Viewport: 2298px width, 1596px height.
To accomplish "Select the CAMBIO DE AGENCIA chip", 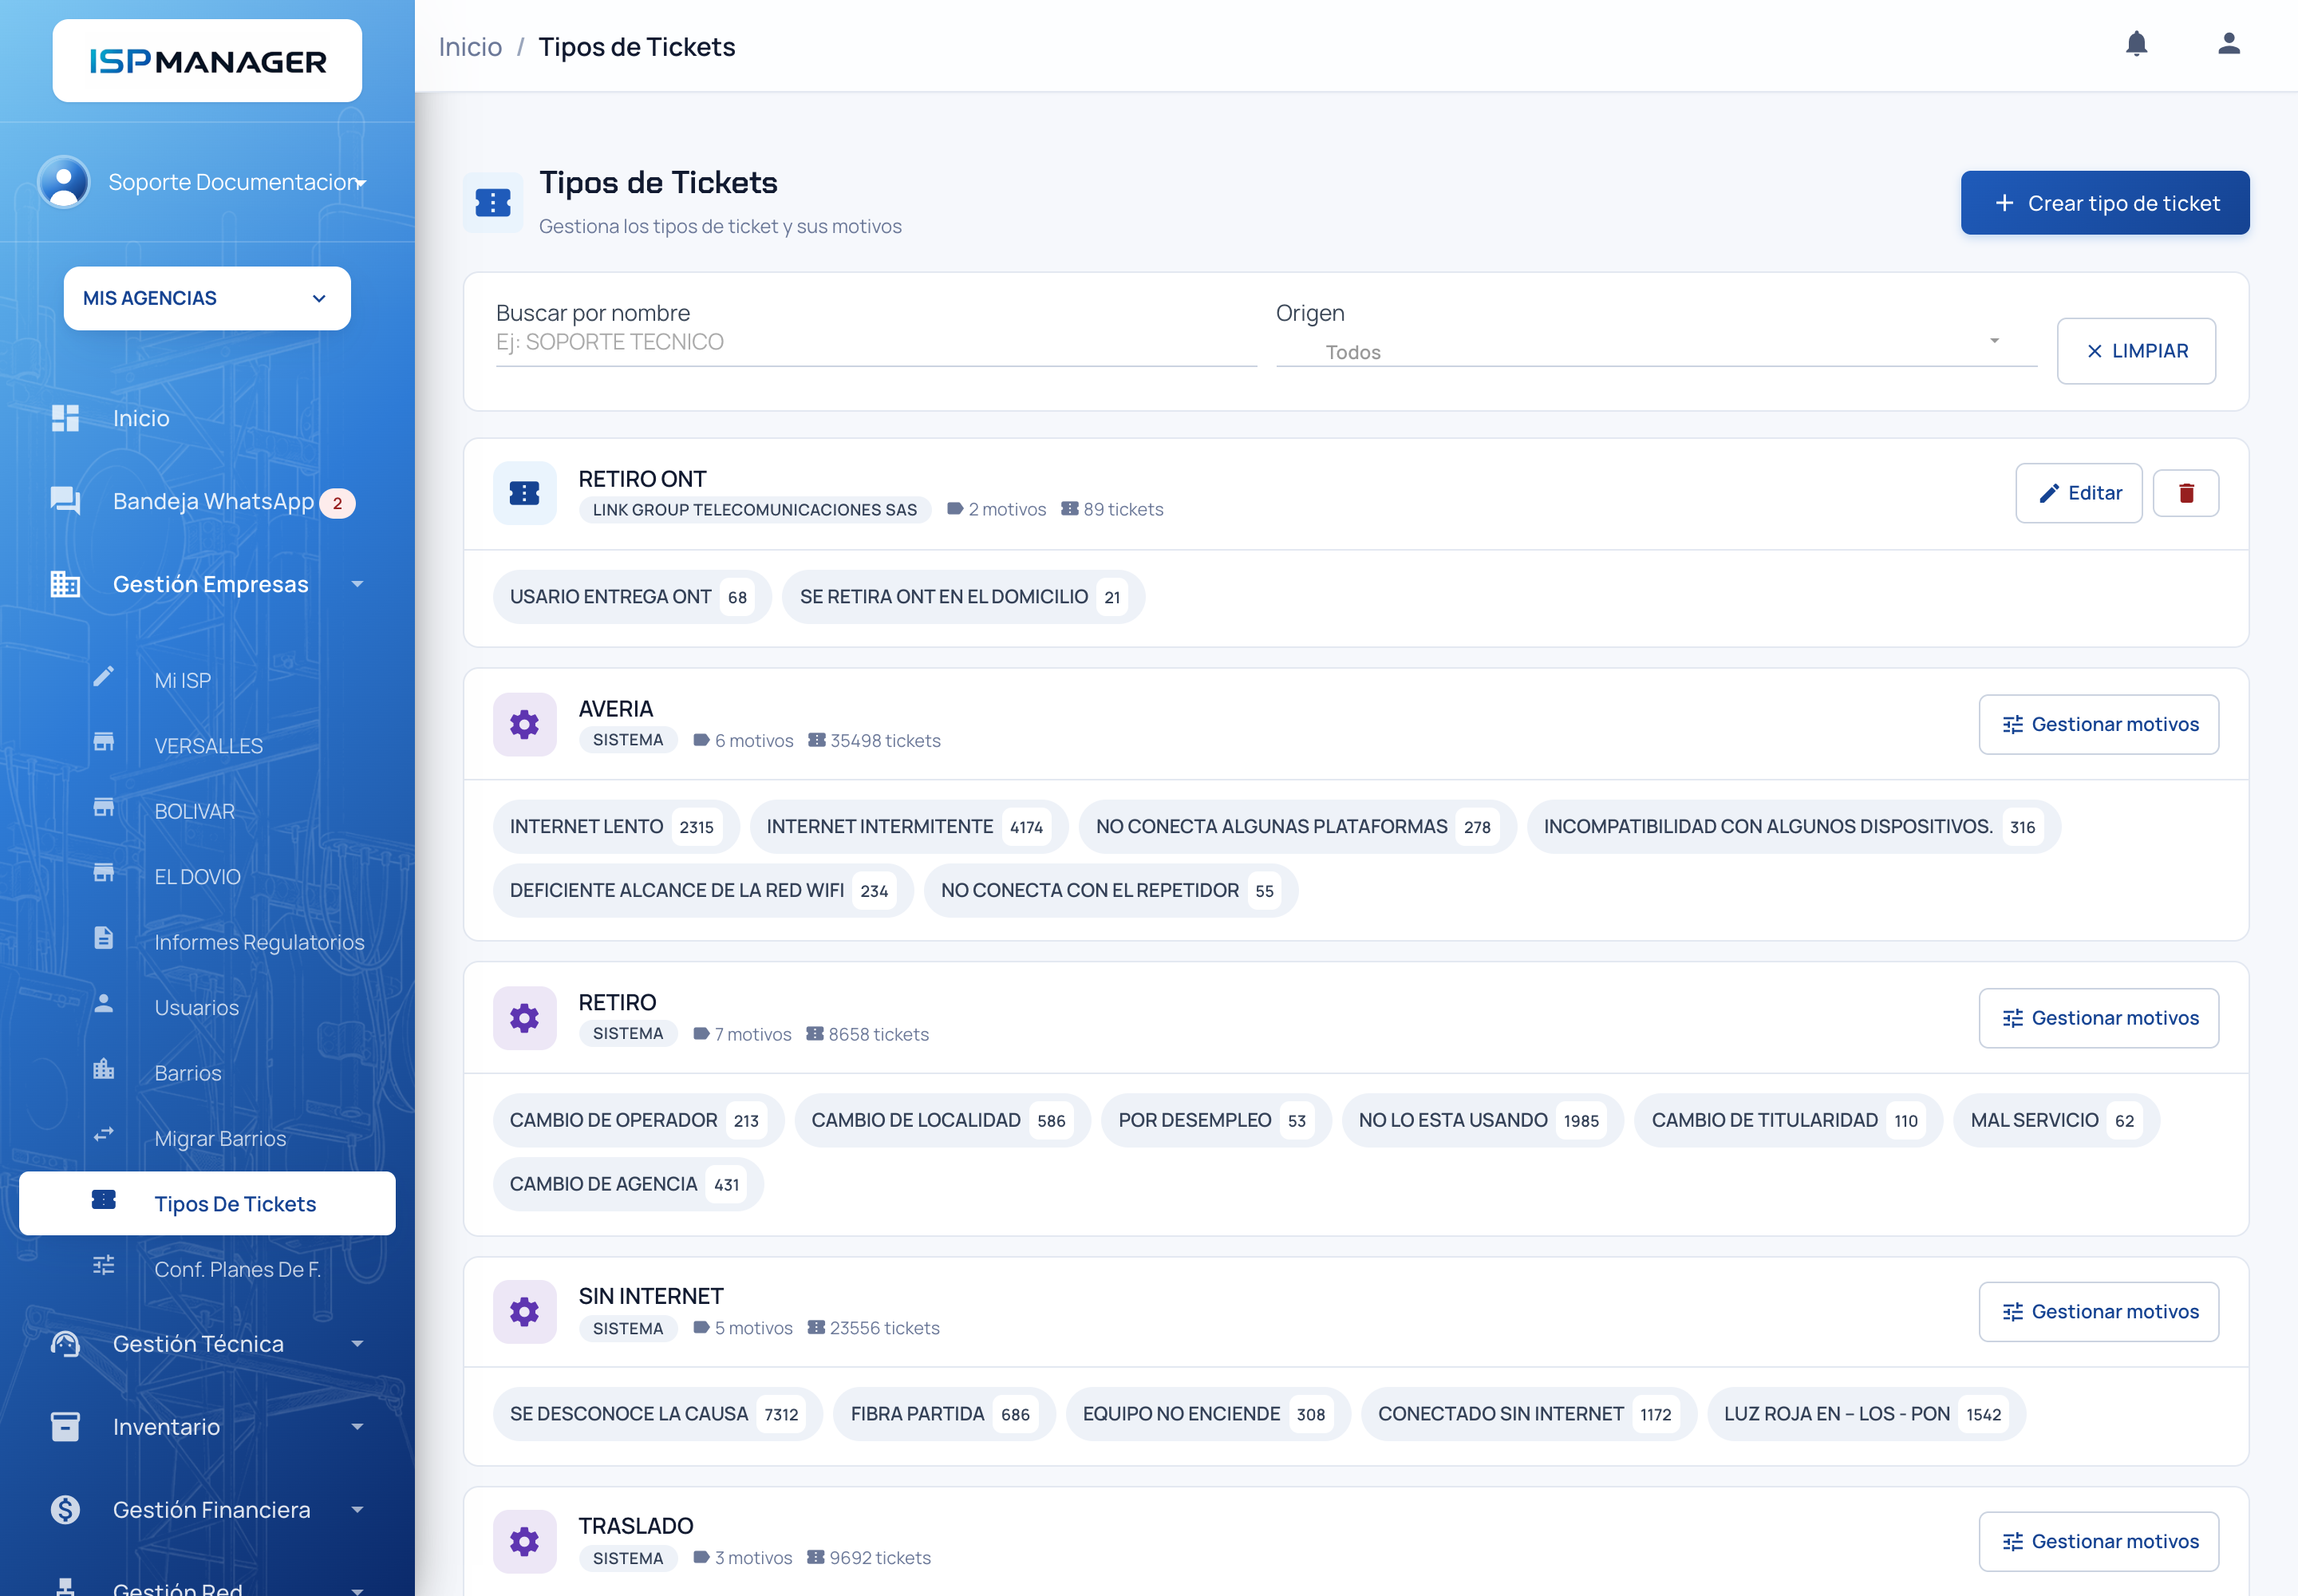I will (x=627, y=1184).
